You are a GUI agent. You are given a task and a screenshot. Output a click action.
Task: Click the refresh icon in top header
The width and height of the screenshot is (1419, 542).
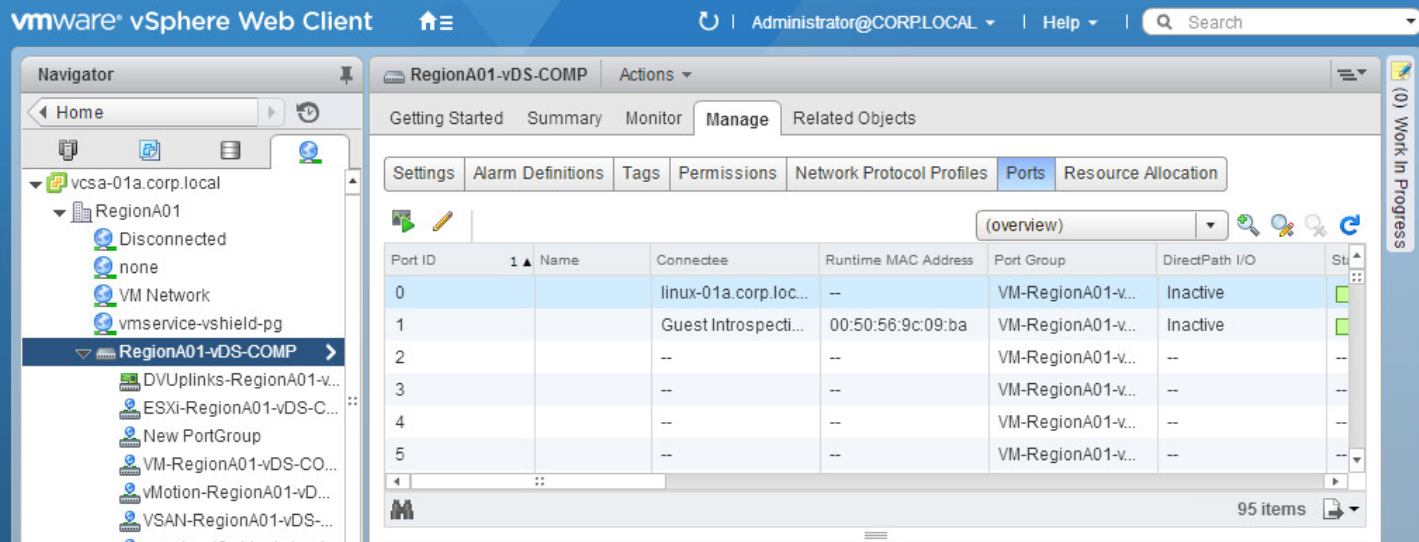pos(708,22)
